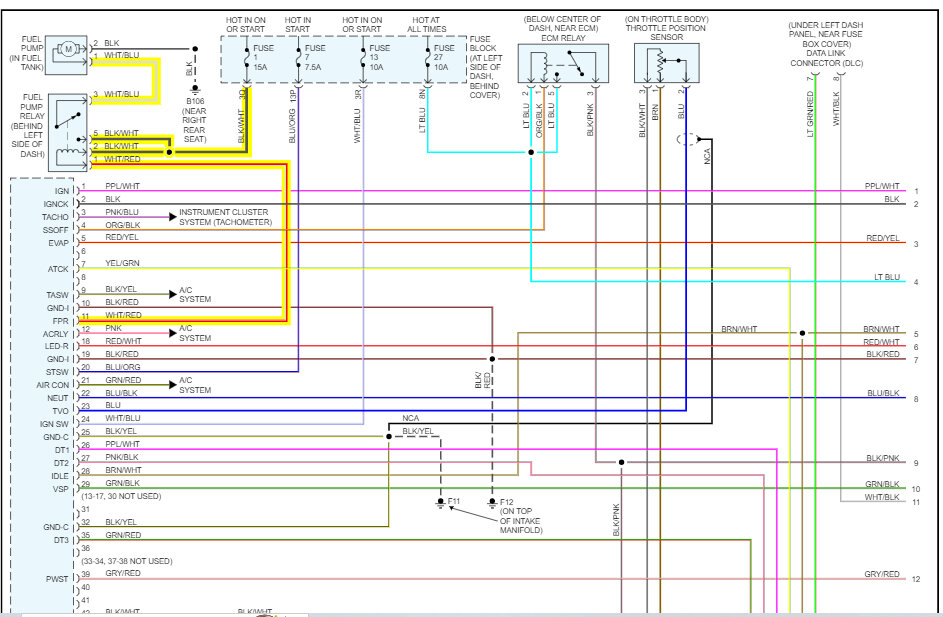Click the 'B106 (NEAR RIGHT REAR SEAT)' label

[195, 120]
